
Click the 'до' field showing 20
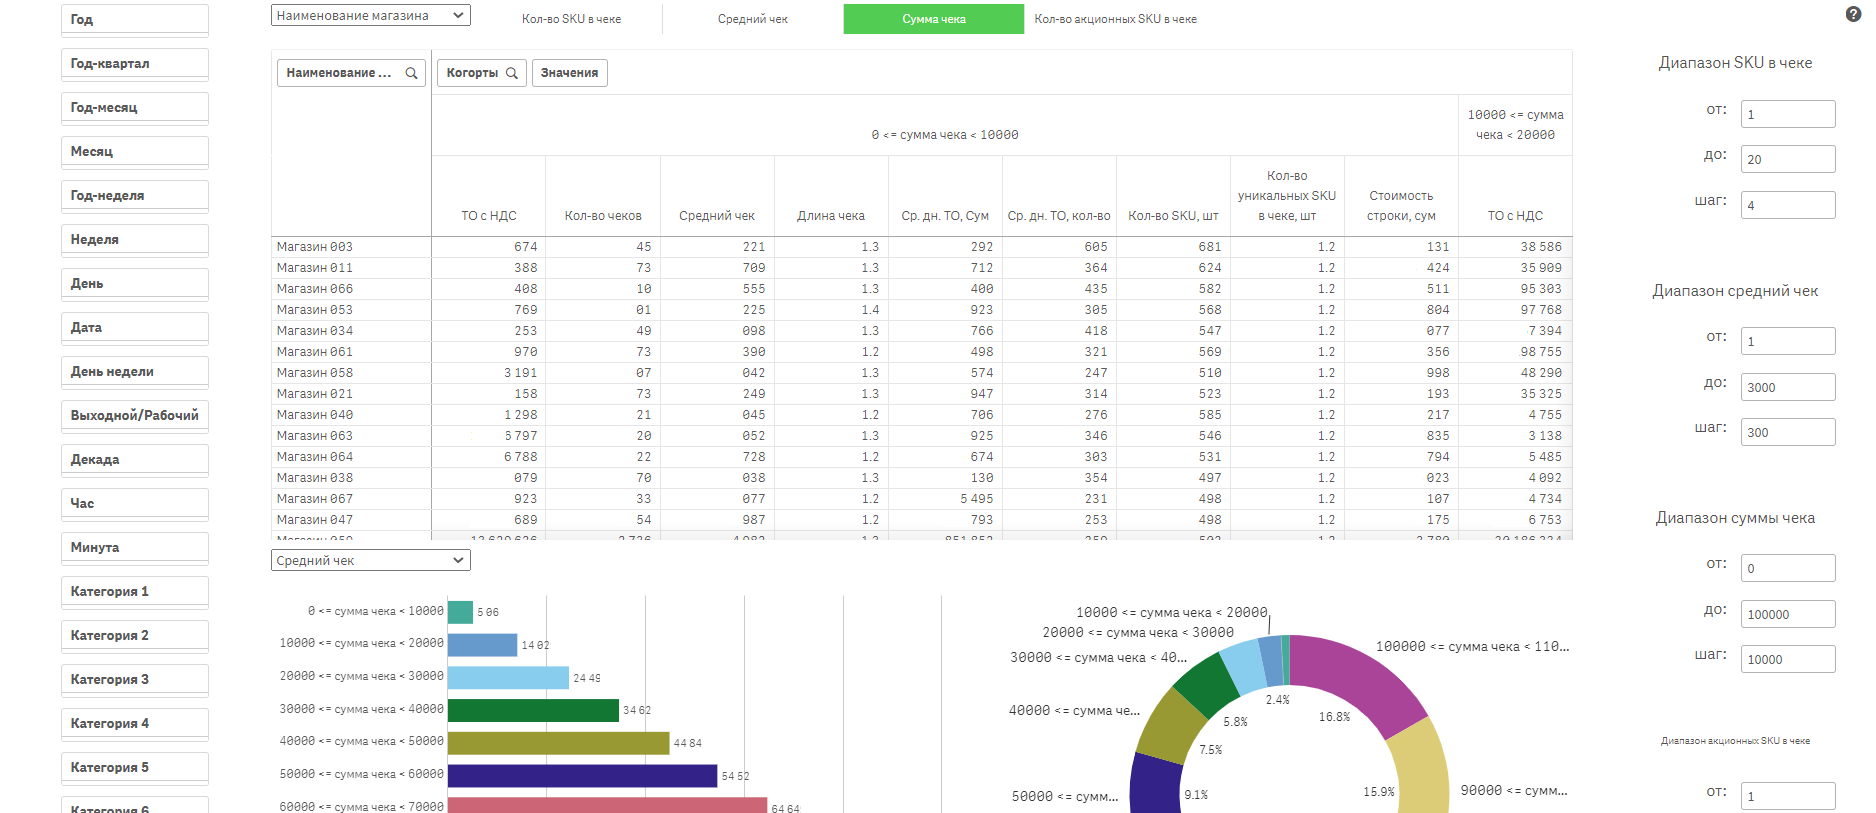(x=1788, y=159)
